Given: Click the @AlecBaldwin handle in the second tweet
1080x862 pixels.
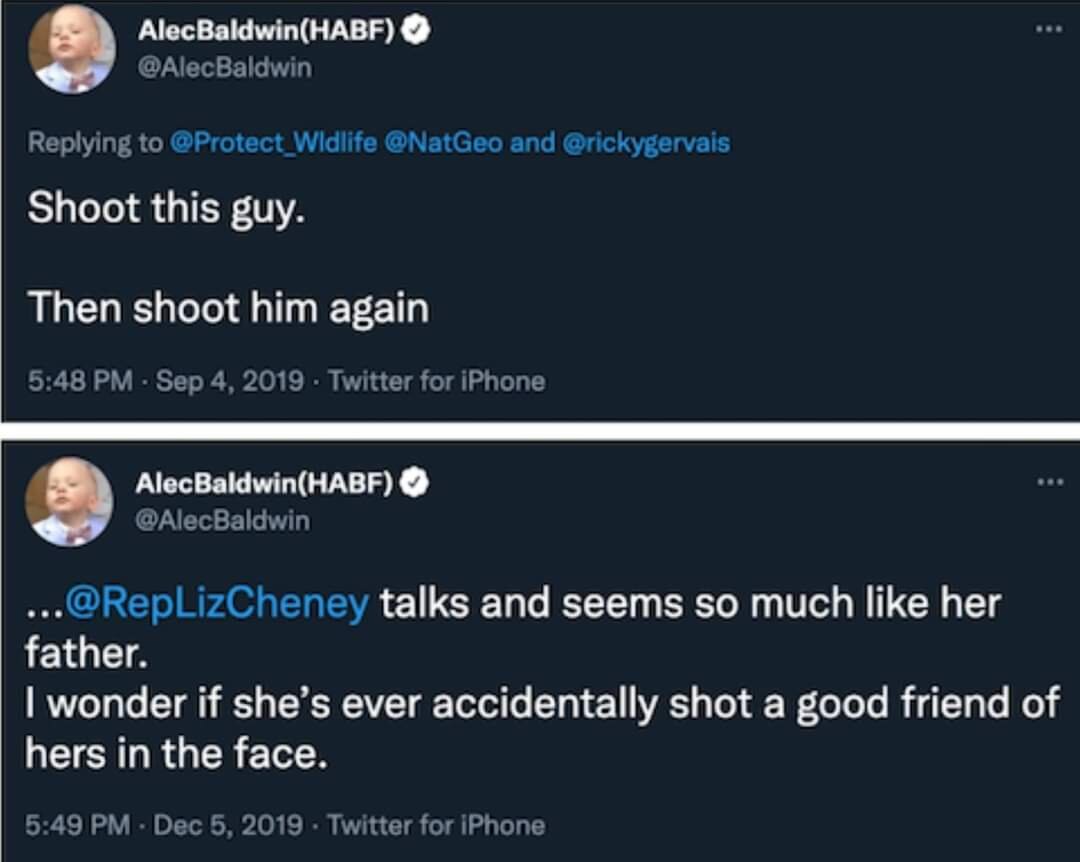Looking at the screenshot, I should click(x=222, y=520).
